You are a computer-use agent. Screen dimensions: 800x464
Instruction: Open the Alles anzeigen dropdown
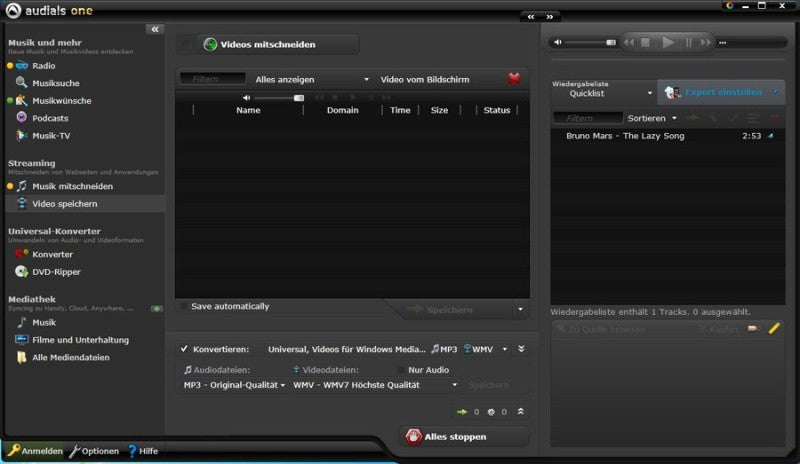pyautogui.click(x=312, y=80)
